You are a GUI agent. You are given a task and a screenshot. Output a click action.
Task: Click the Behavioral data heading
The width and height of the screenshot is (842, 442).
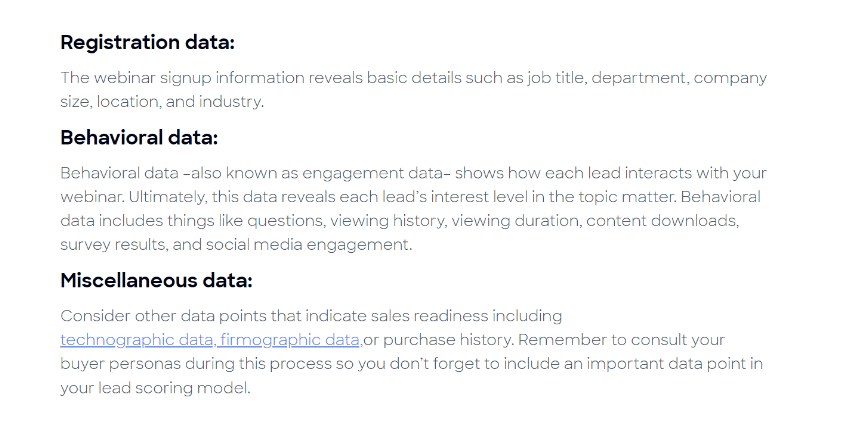[x=139, y=138]
